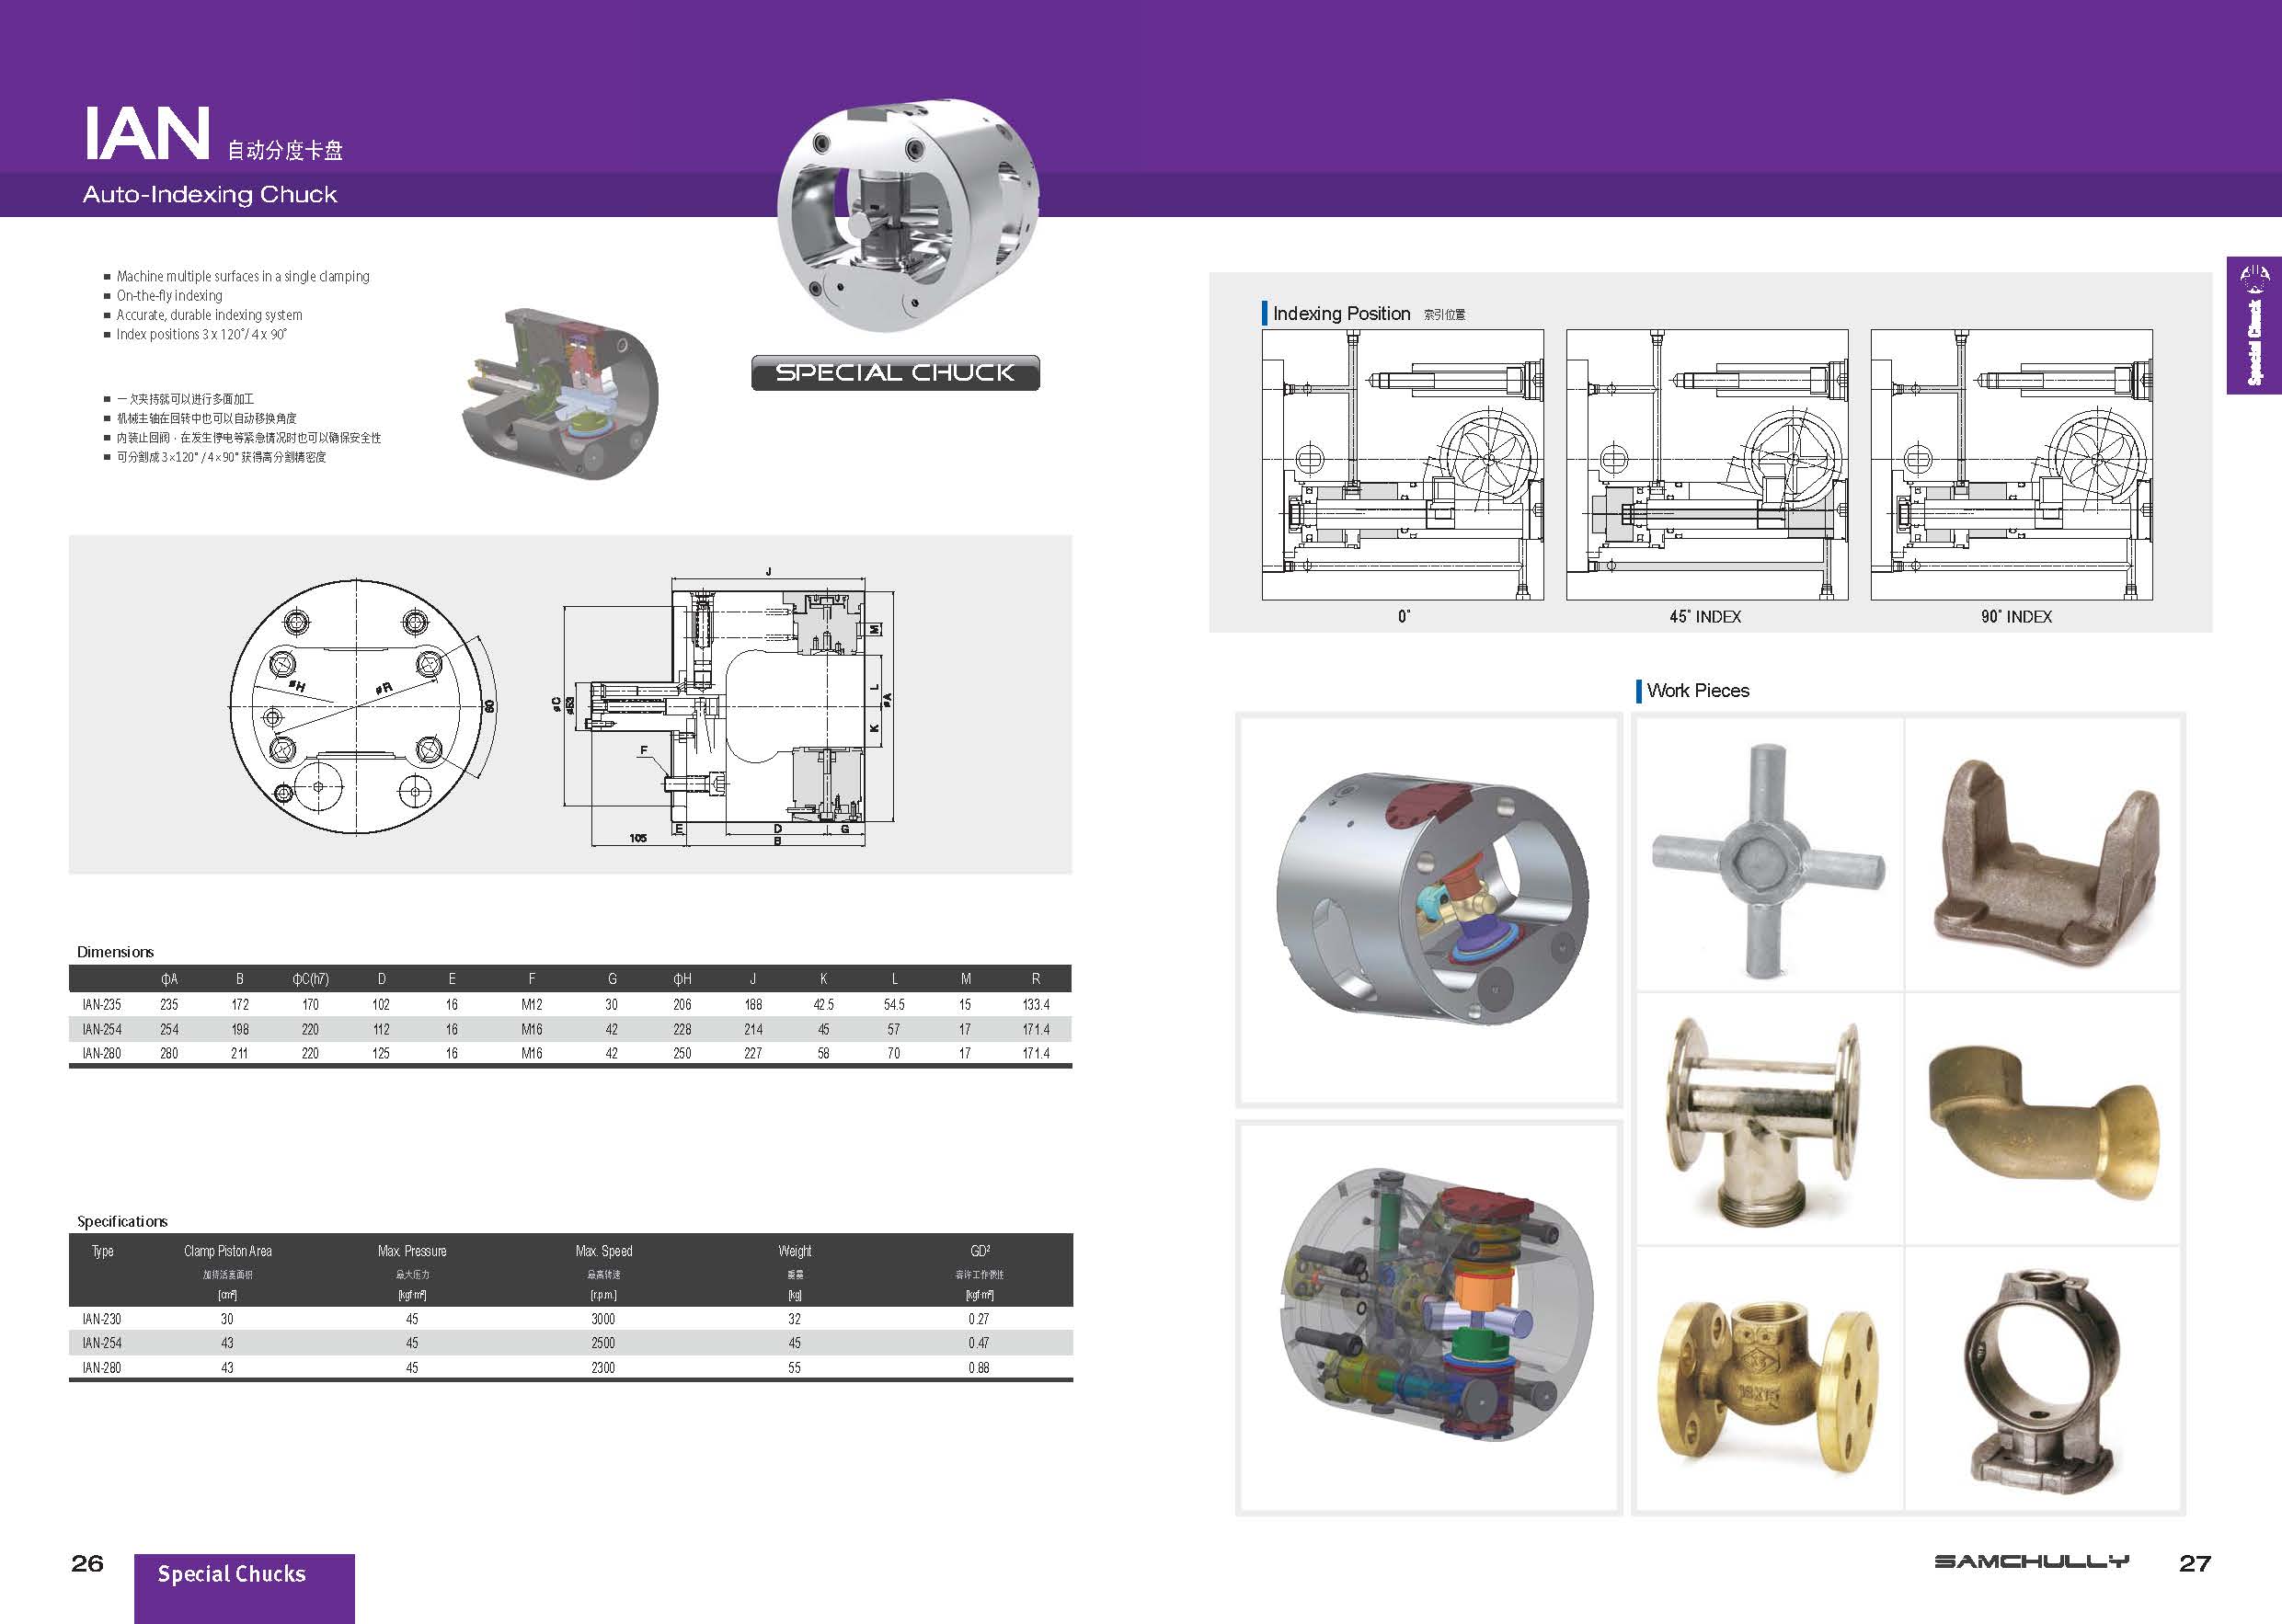Click the Work Pieces heading

click(1697, 691)
